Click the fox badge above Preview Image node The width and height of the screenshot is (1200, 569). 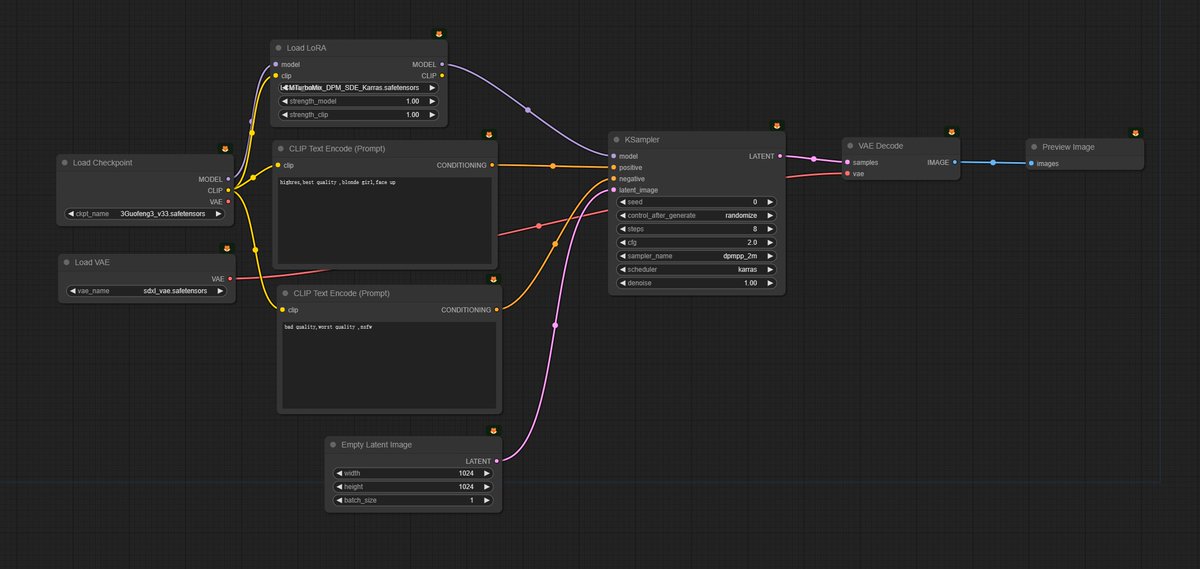(x=1135, y=133)
